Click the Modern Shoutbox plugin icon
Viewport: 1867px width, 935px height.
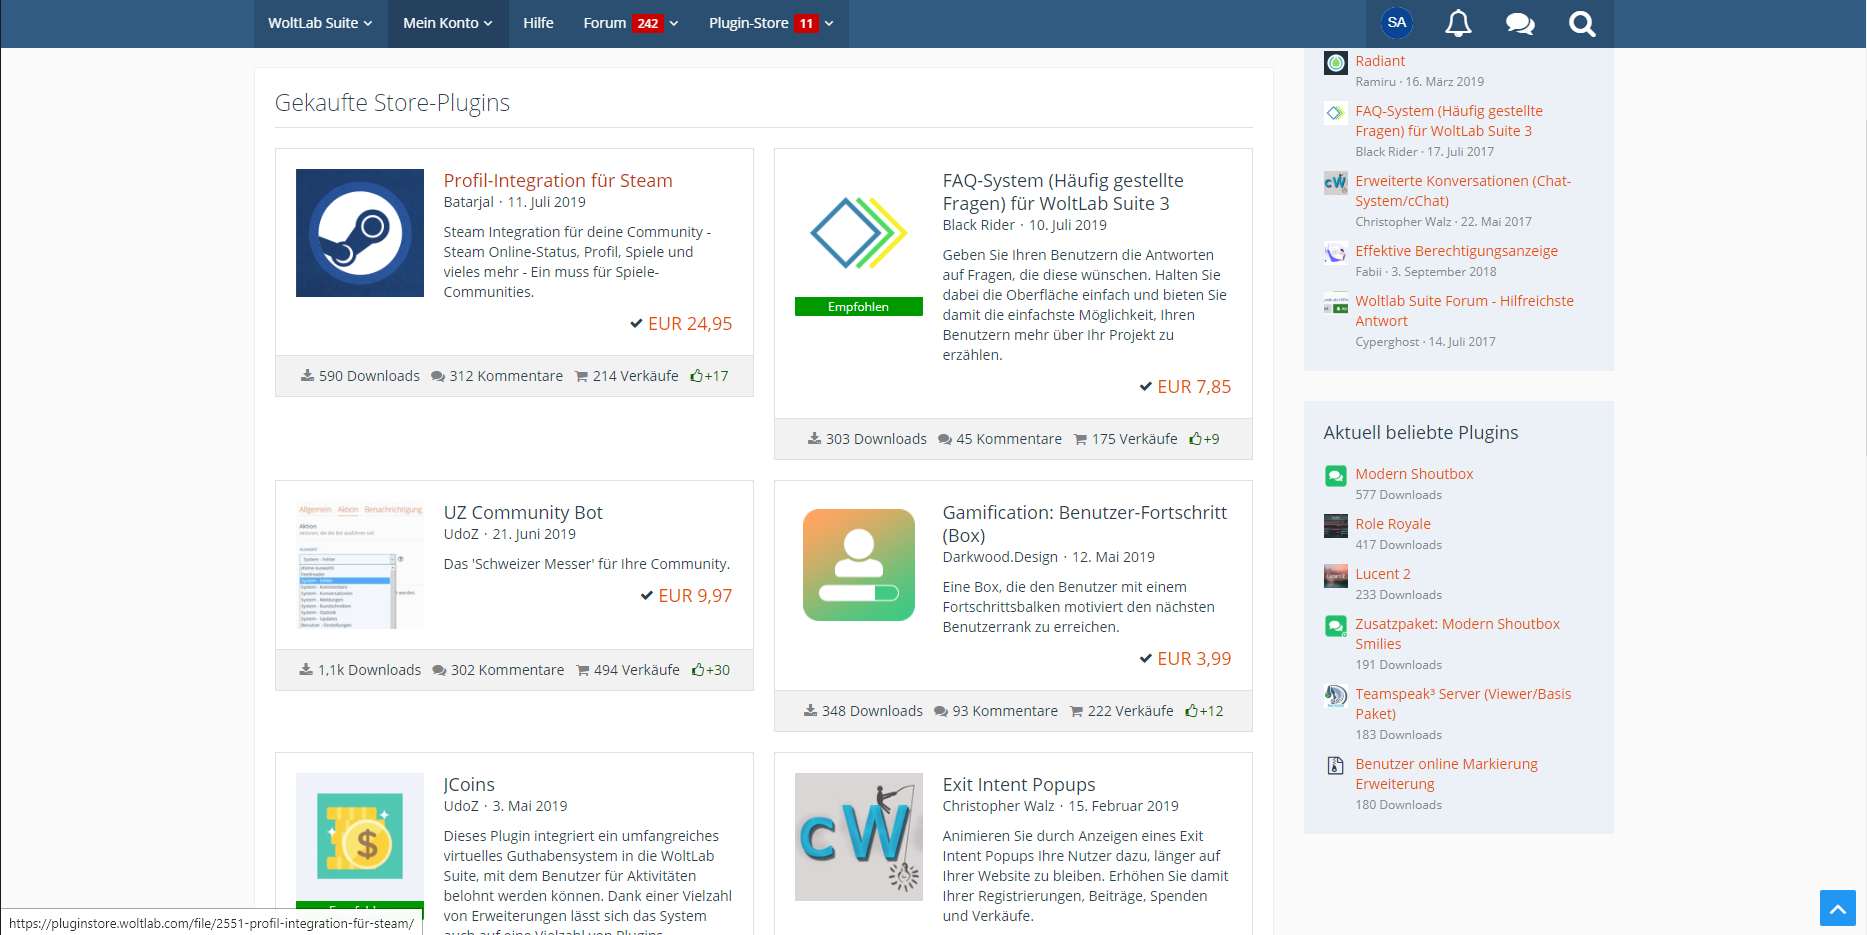pos(1335,476)
